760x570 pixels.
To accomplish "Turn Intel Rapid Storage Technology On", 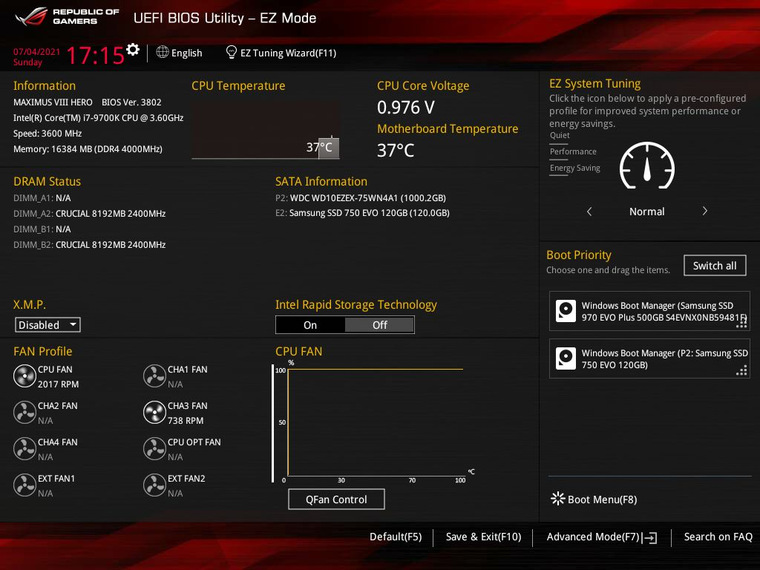I will point(310,325).
